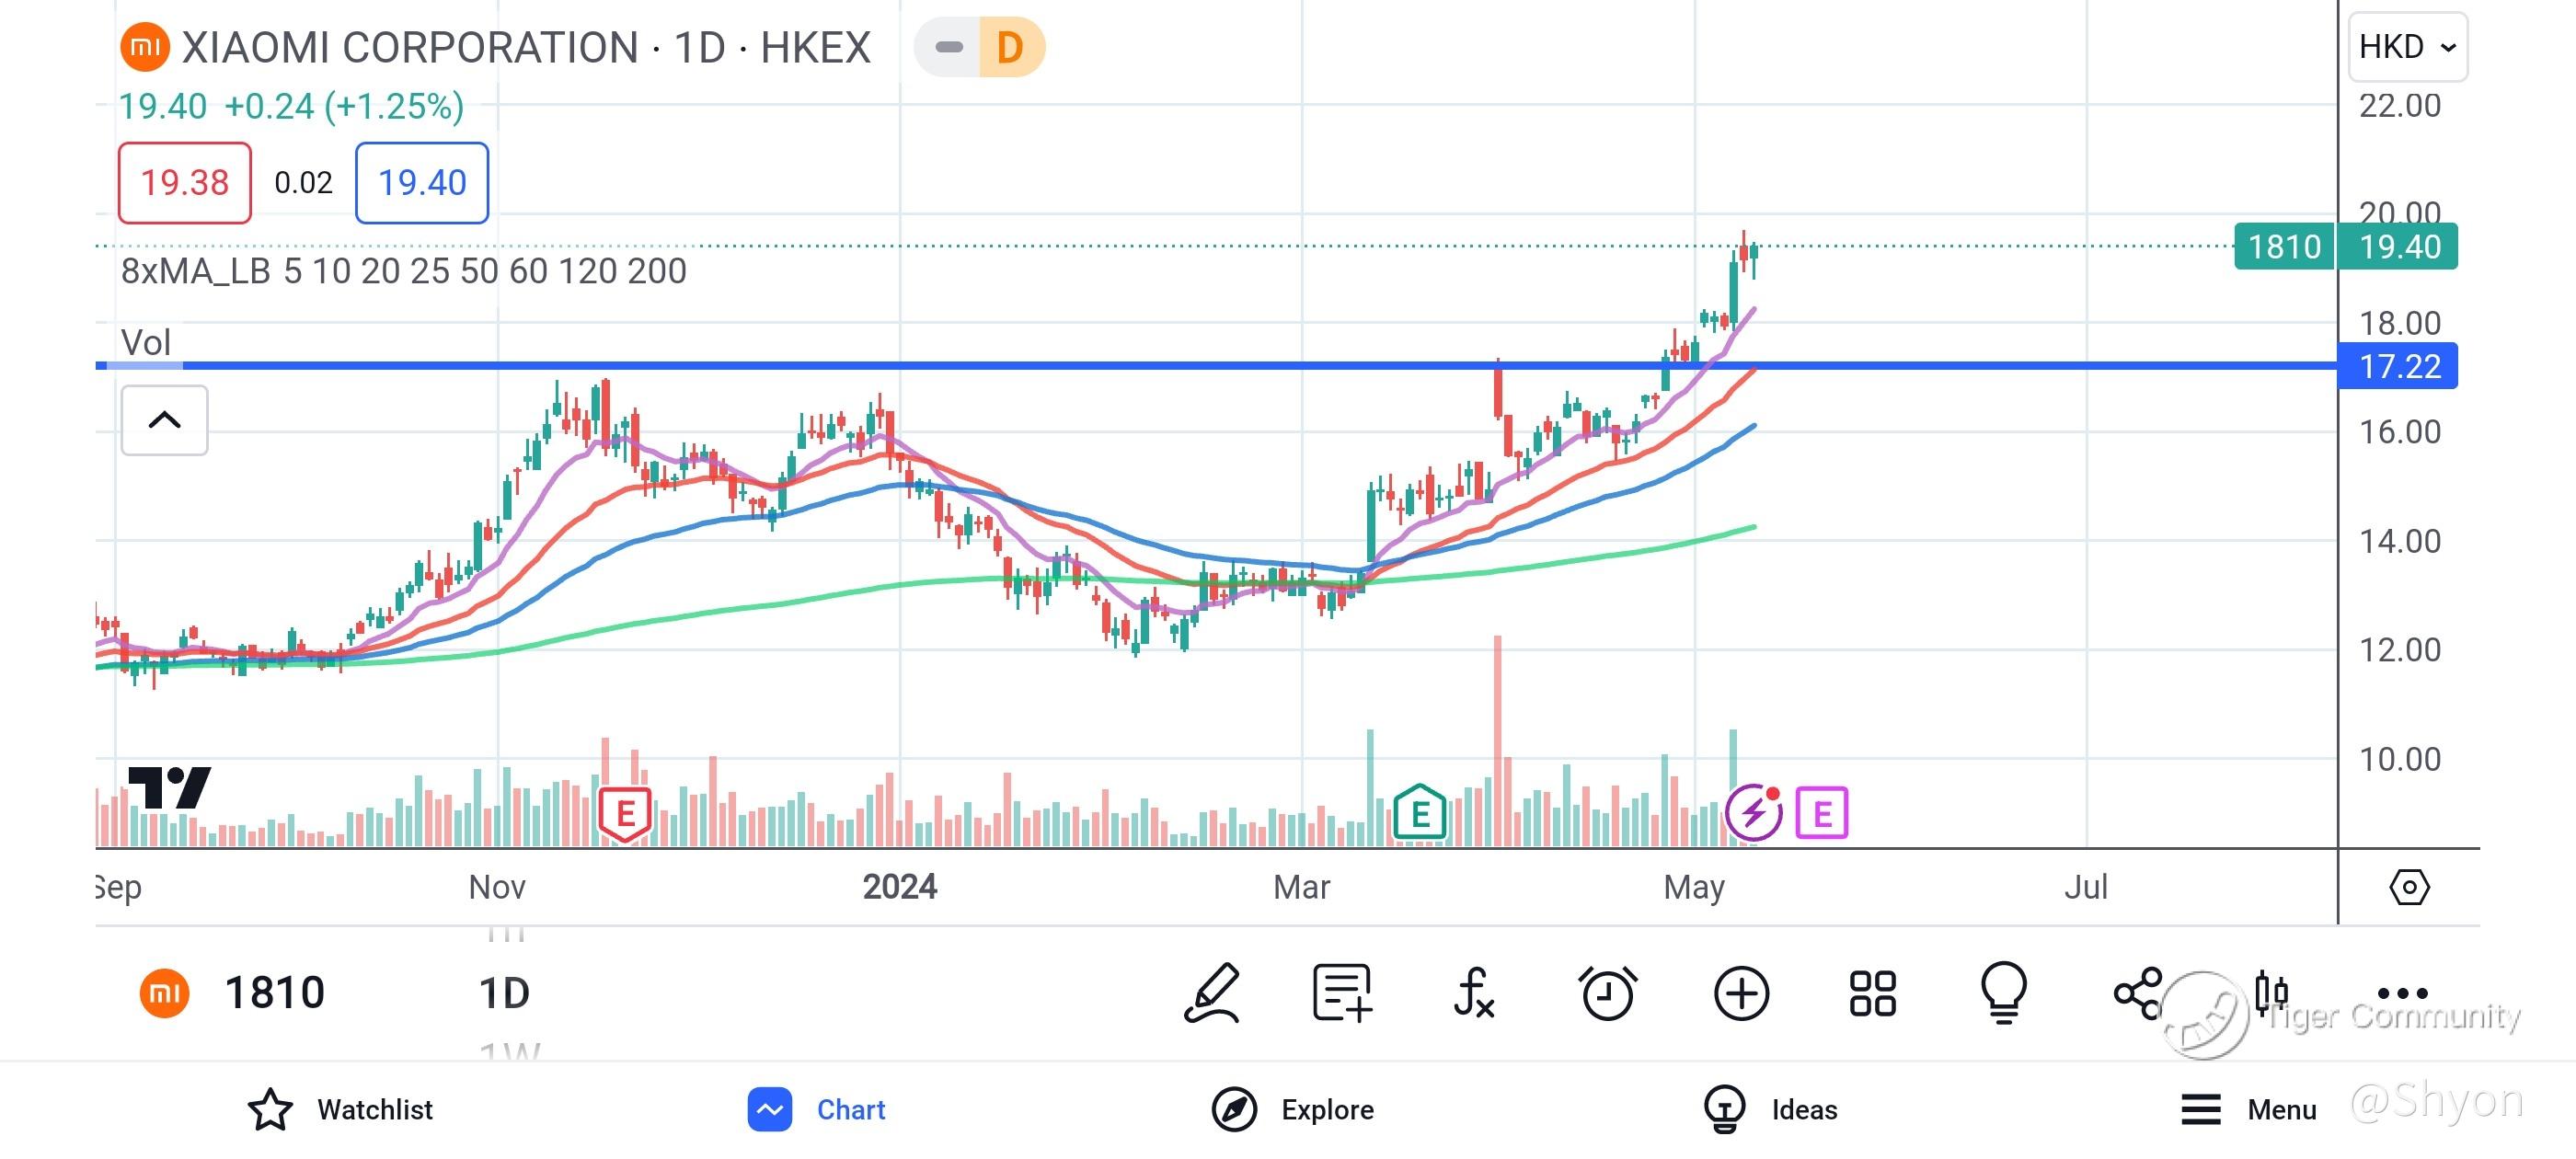Screen dimensions: 2576x1159
Task: Open the indicators fx icon
Action: (1474, 993)
